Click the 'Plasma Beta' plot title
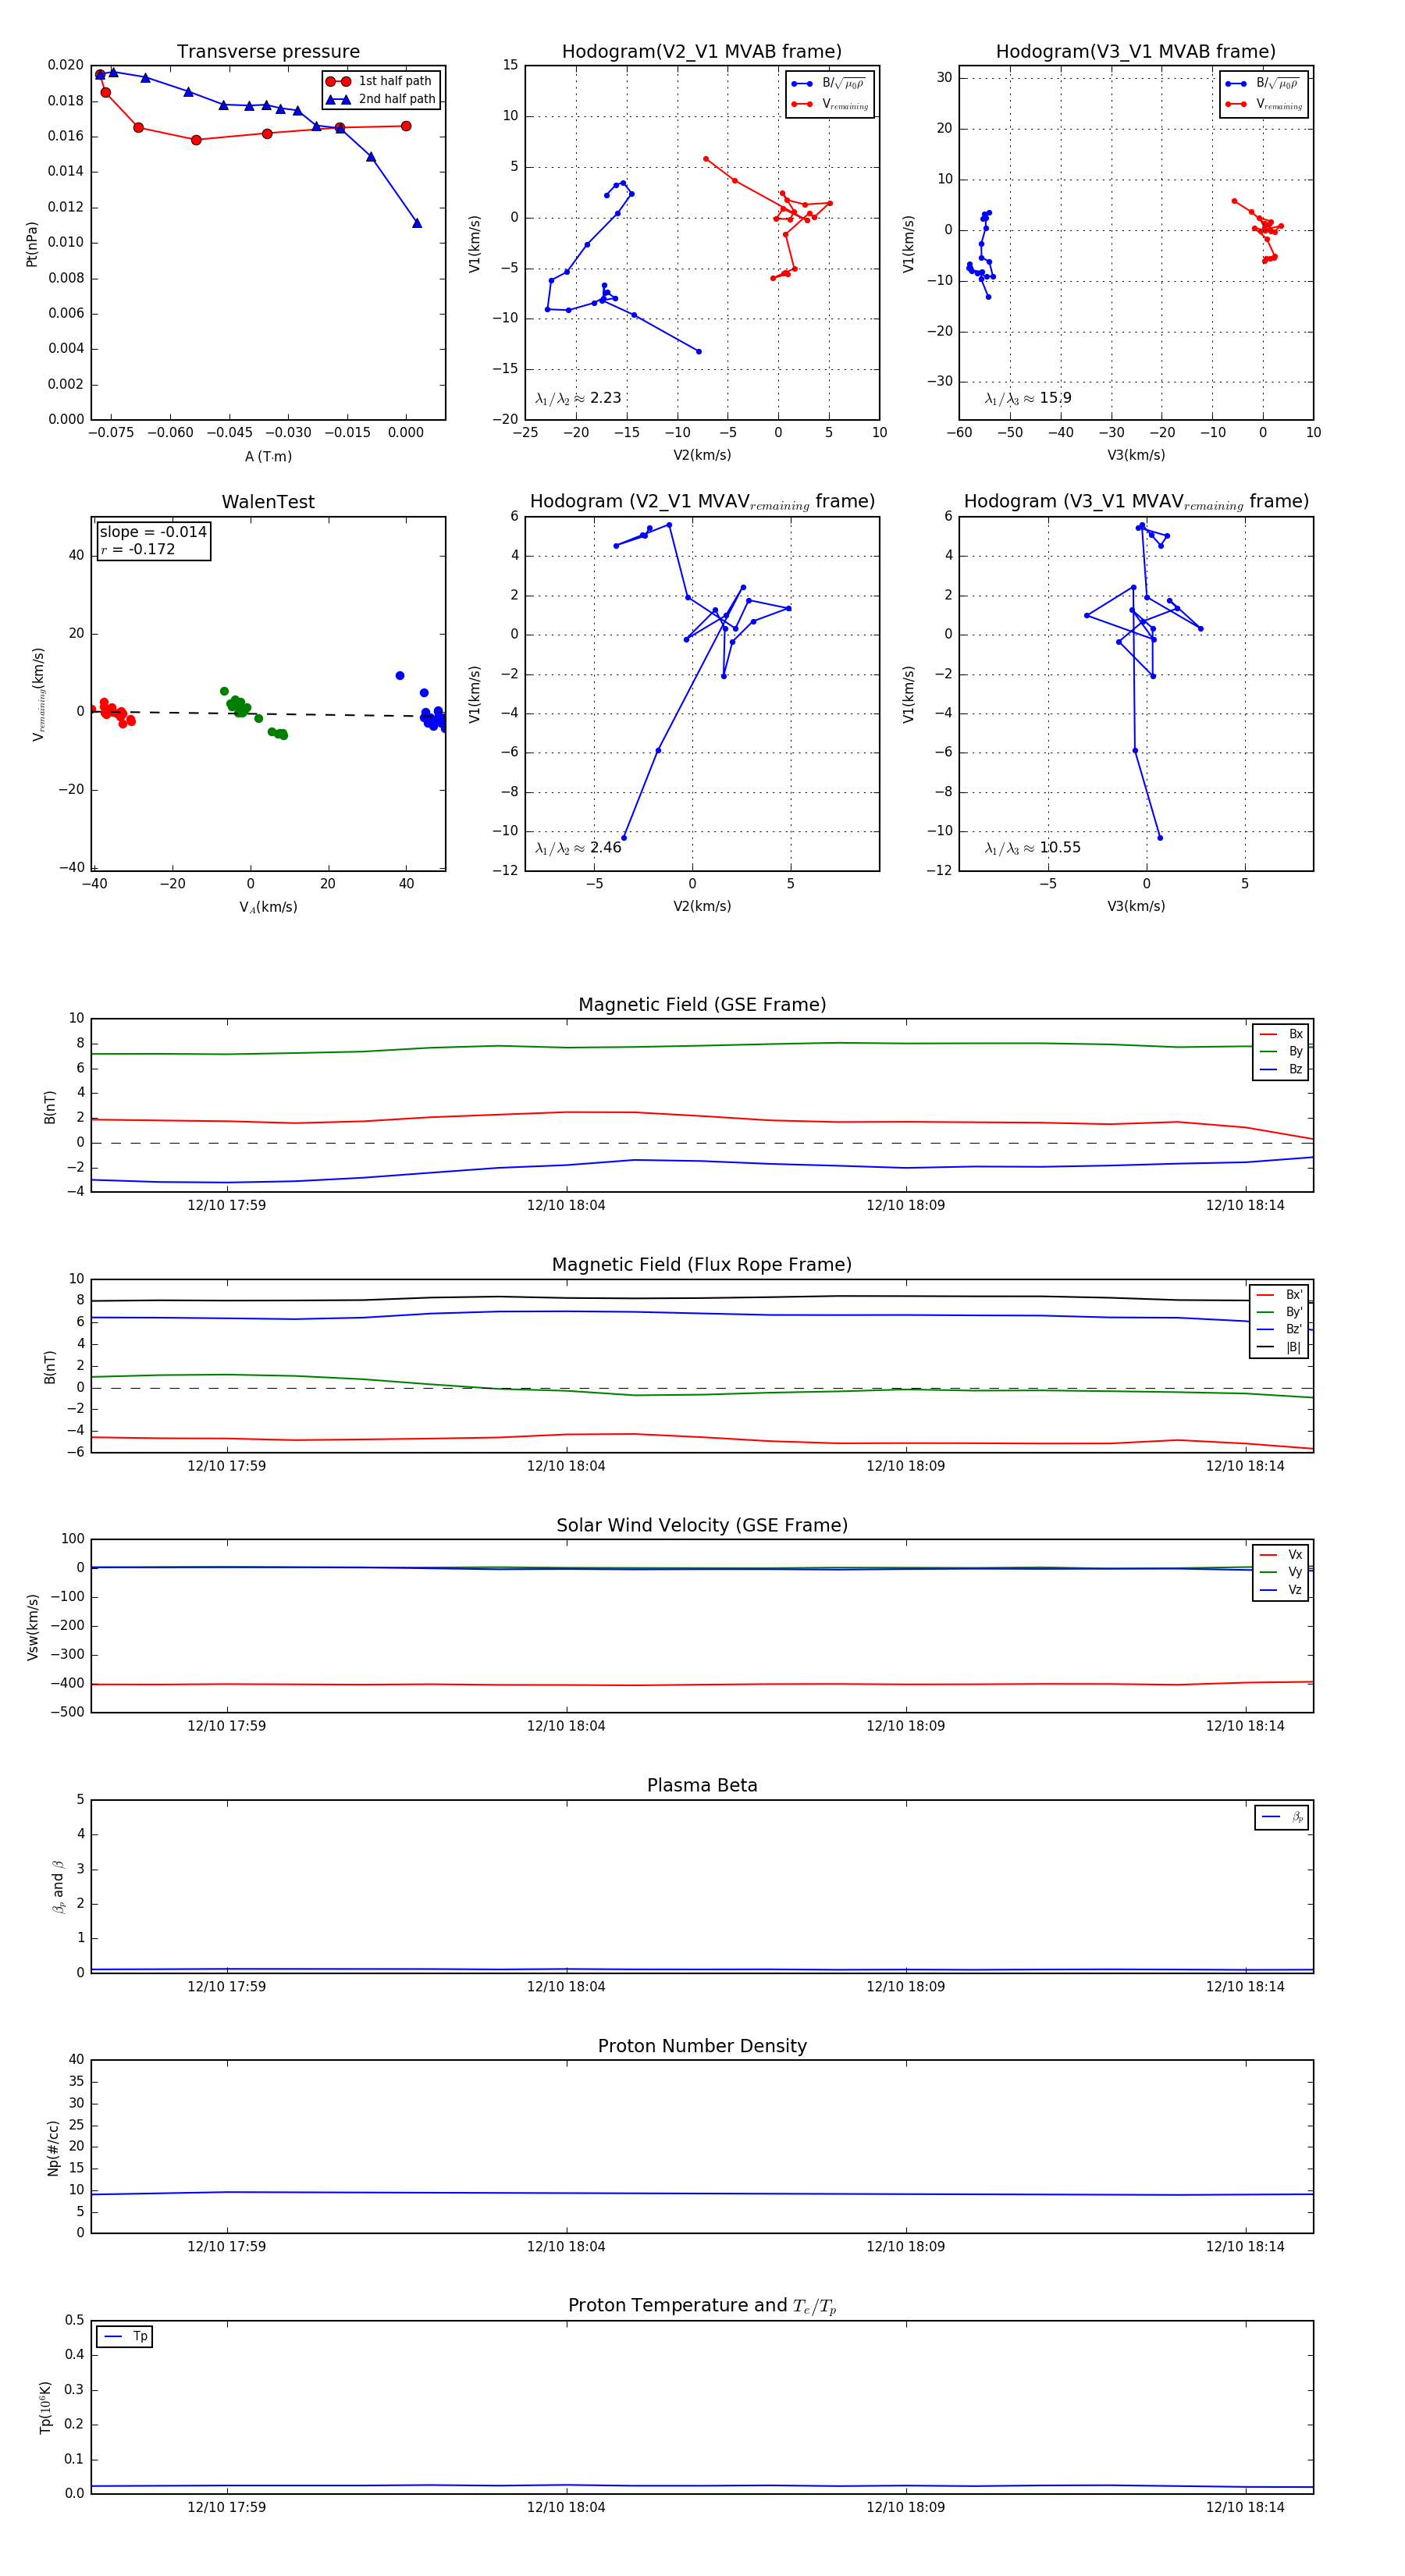The width and height of the screenshot is (1405, 2576). click(702, 1785)
